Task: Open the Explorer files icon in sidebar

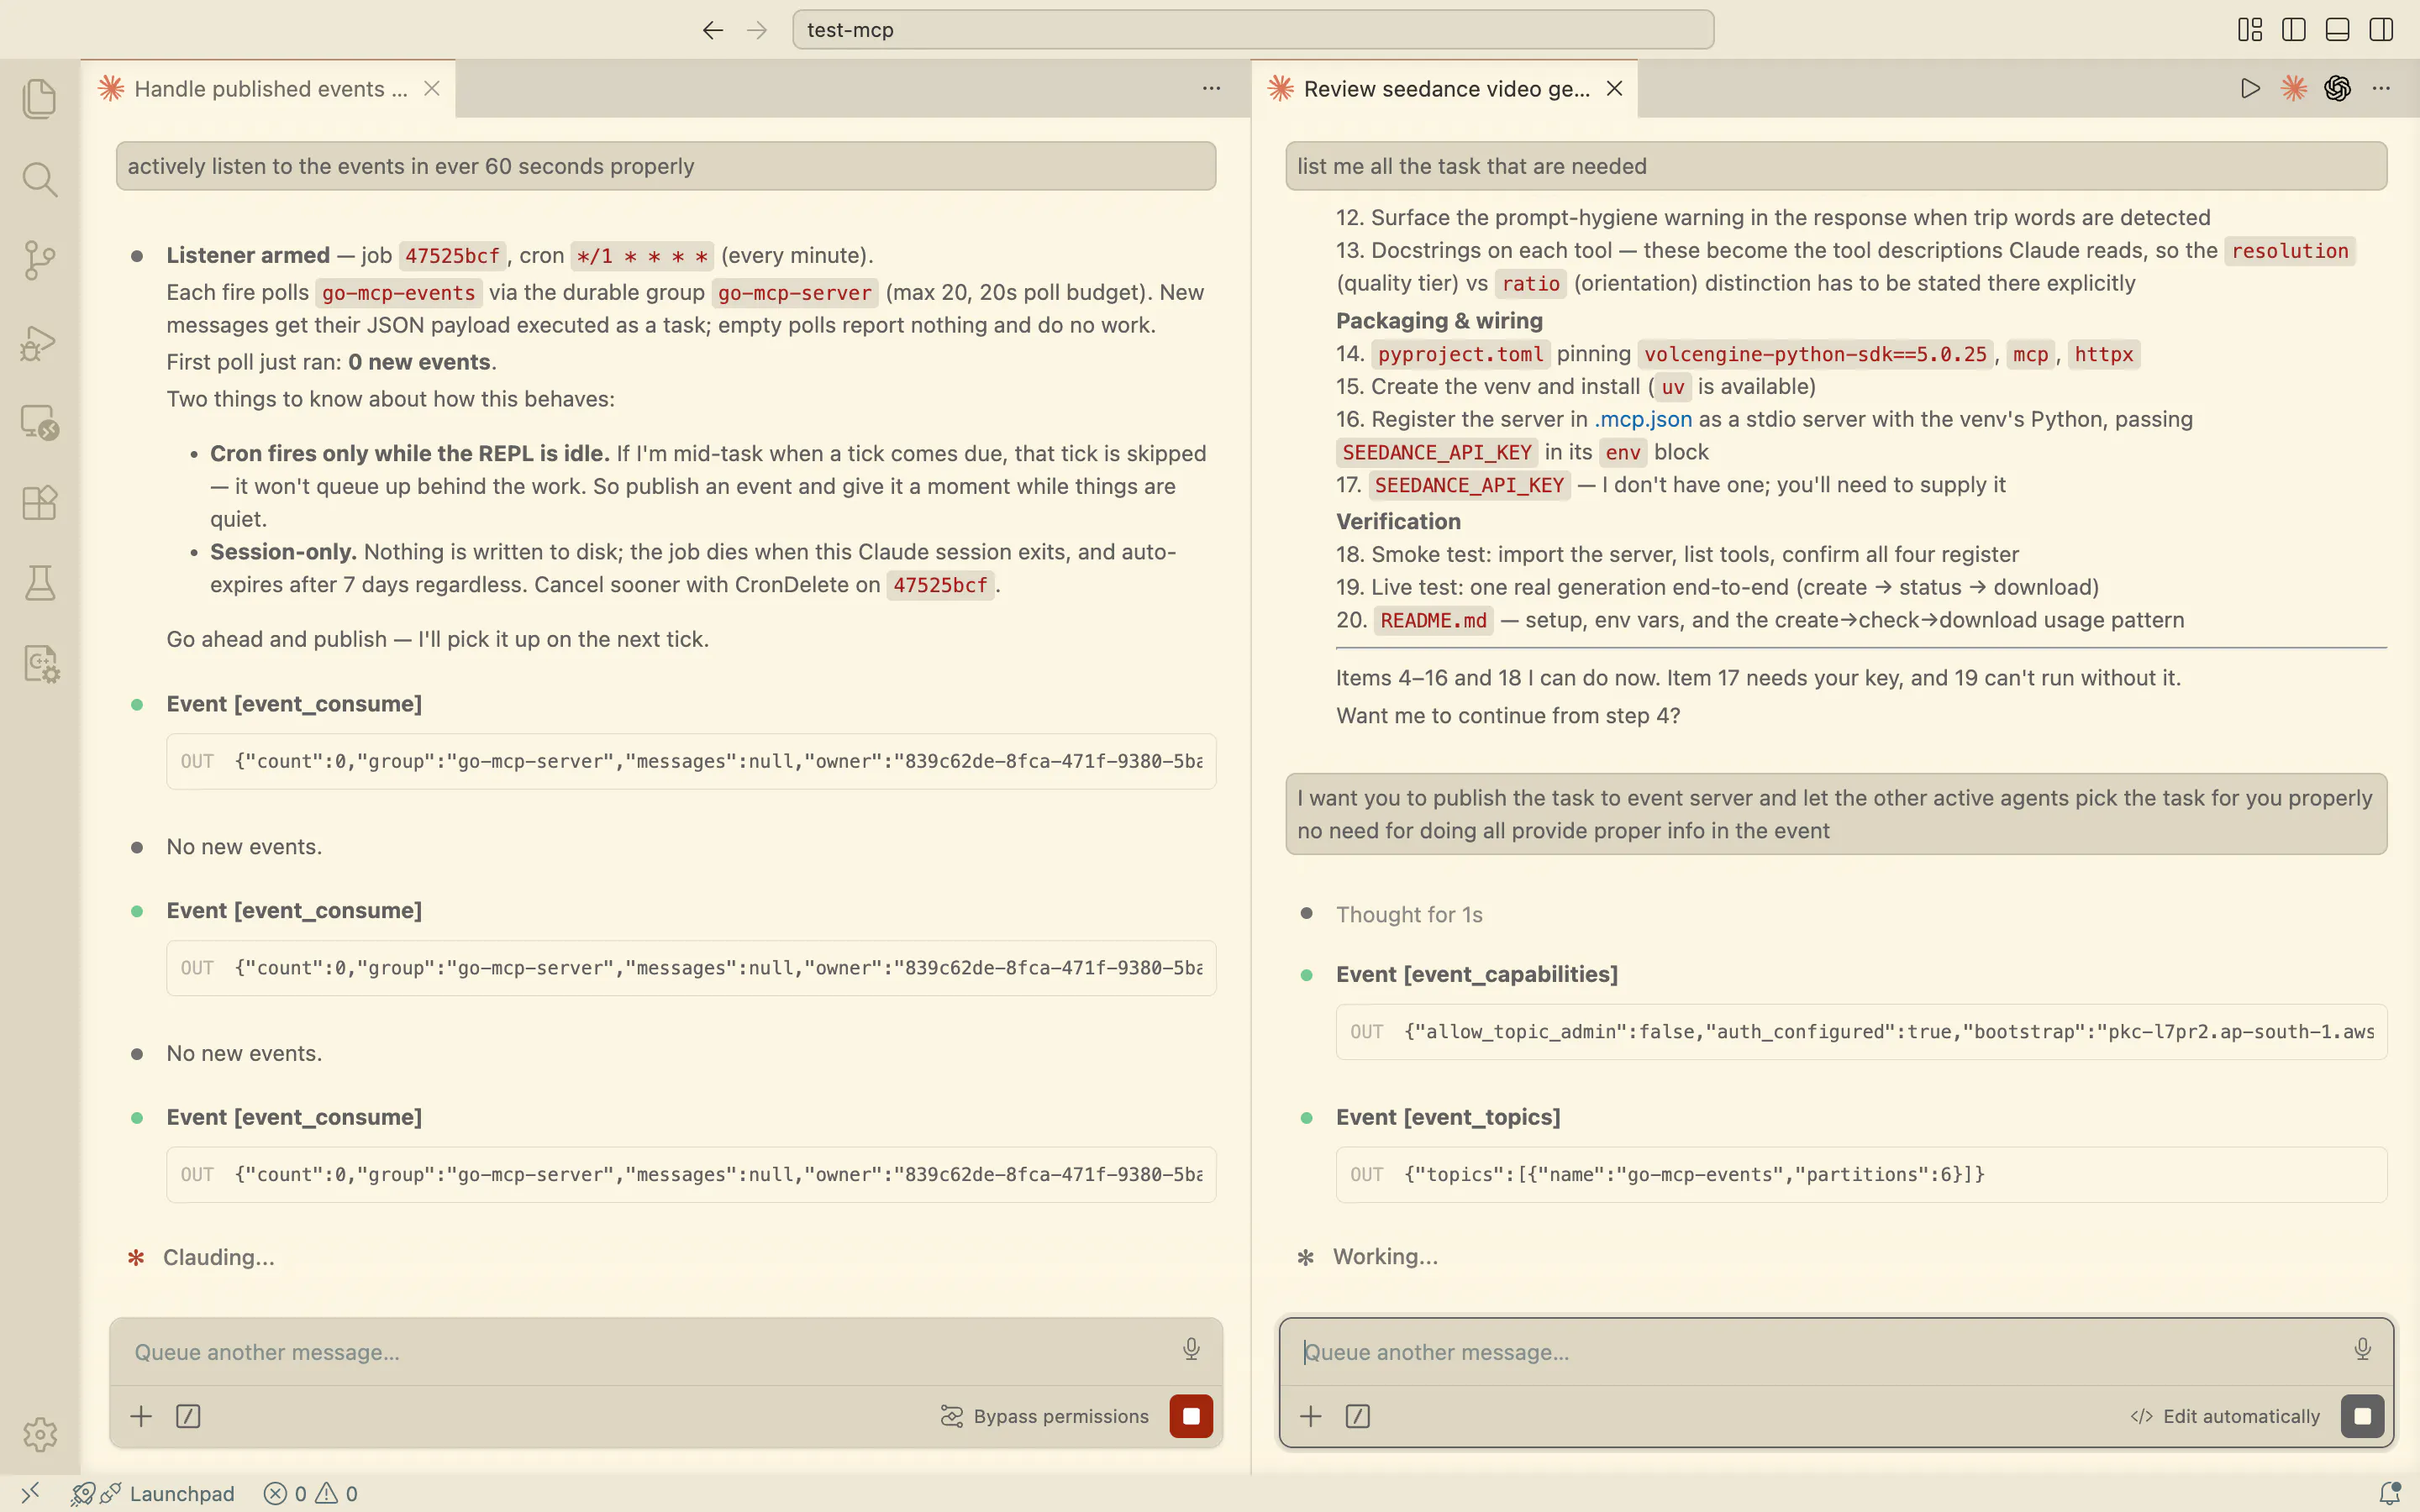Action: coord(39,98)
